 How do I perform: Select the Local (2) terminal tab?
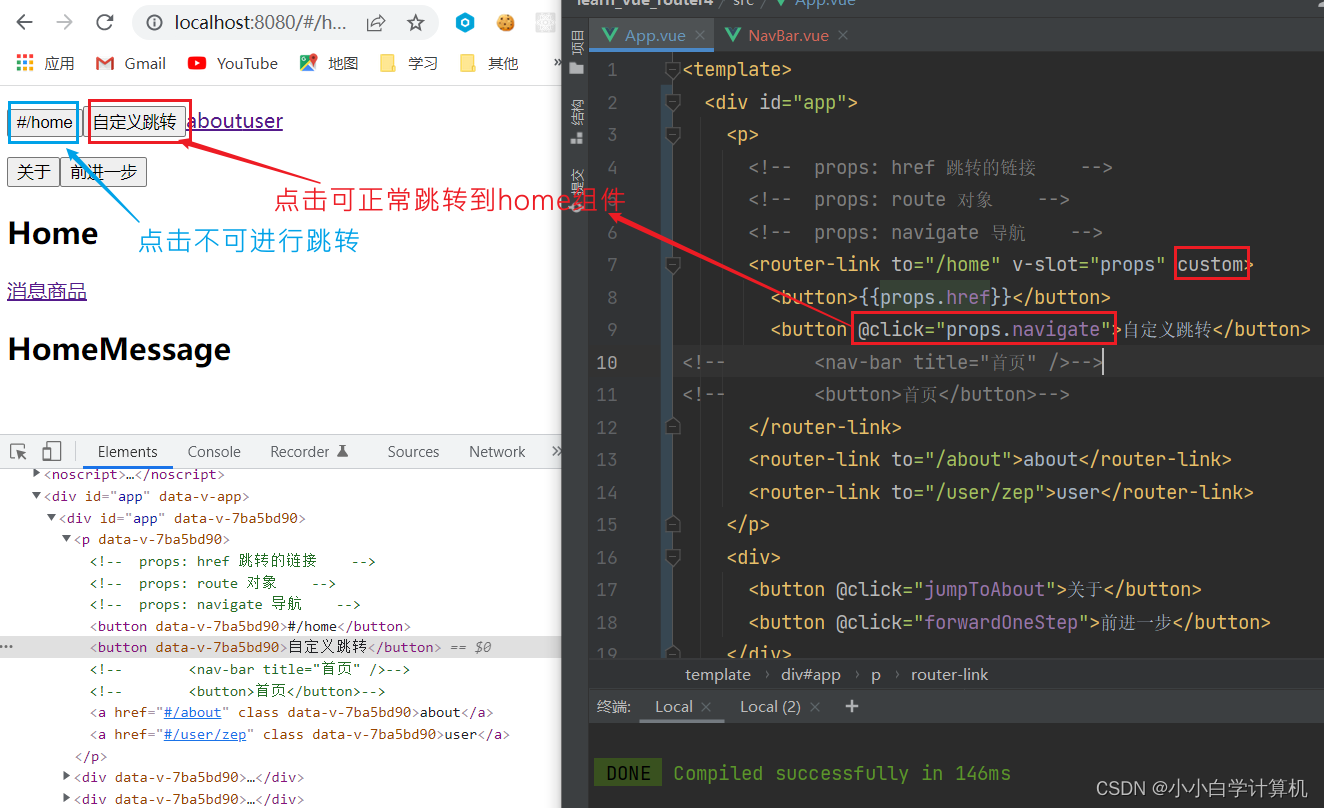pyautogui.click(x=770, y=707)
